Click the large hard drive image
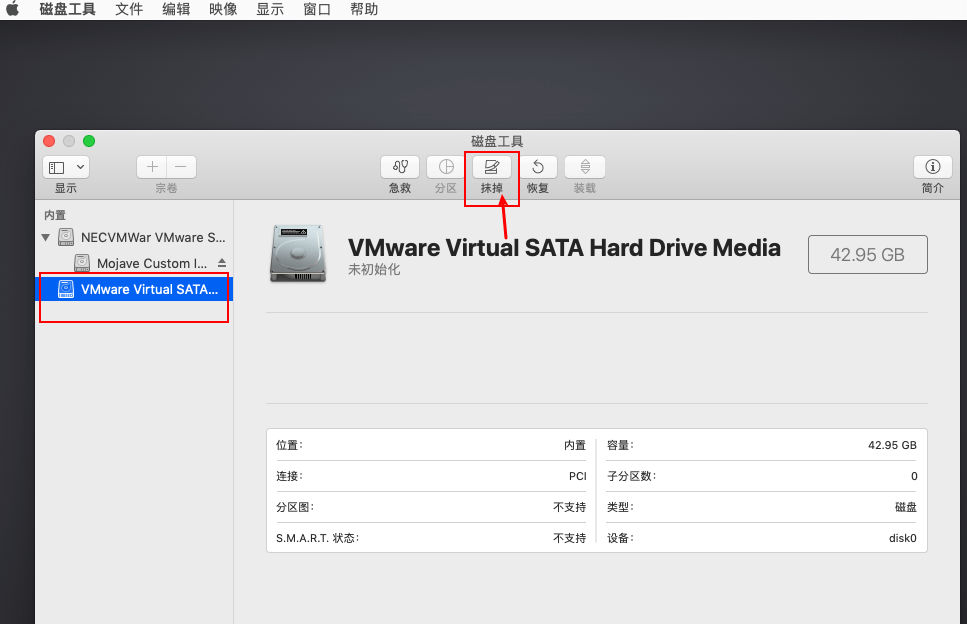The width and height of the screenshot is (967, 624). point(298,253)
